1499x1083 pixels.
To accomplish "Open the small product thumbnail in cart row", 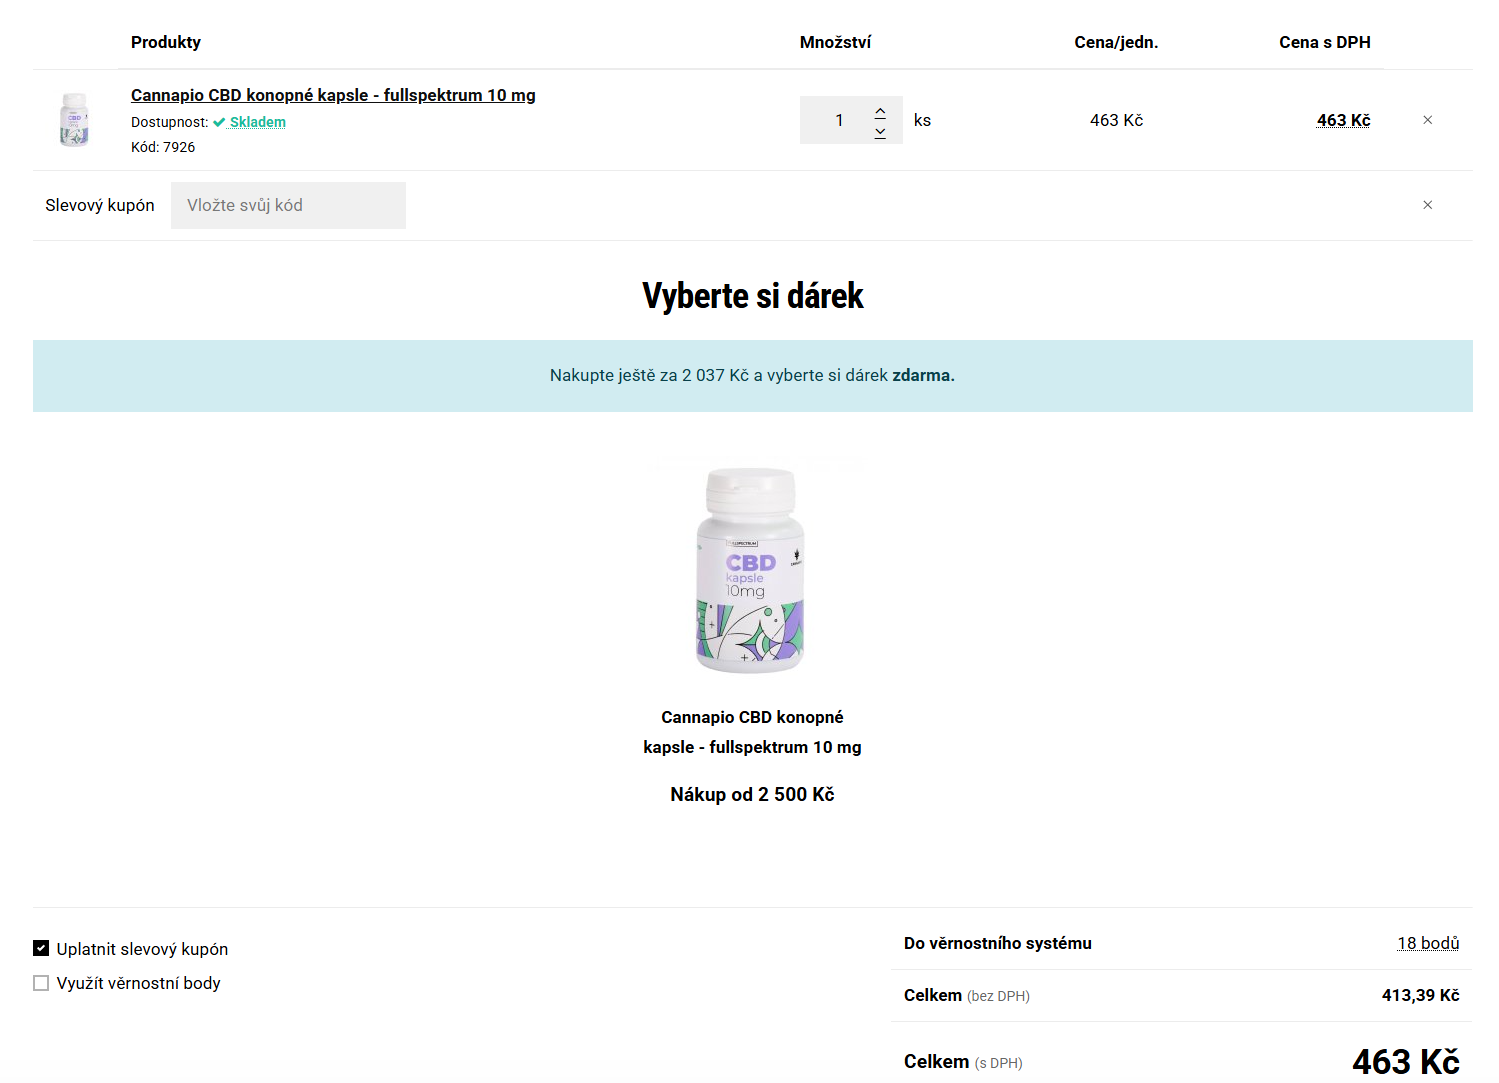I will 74,120.
